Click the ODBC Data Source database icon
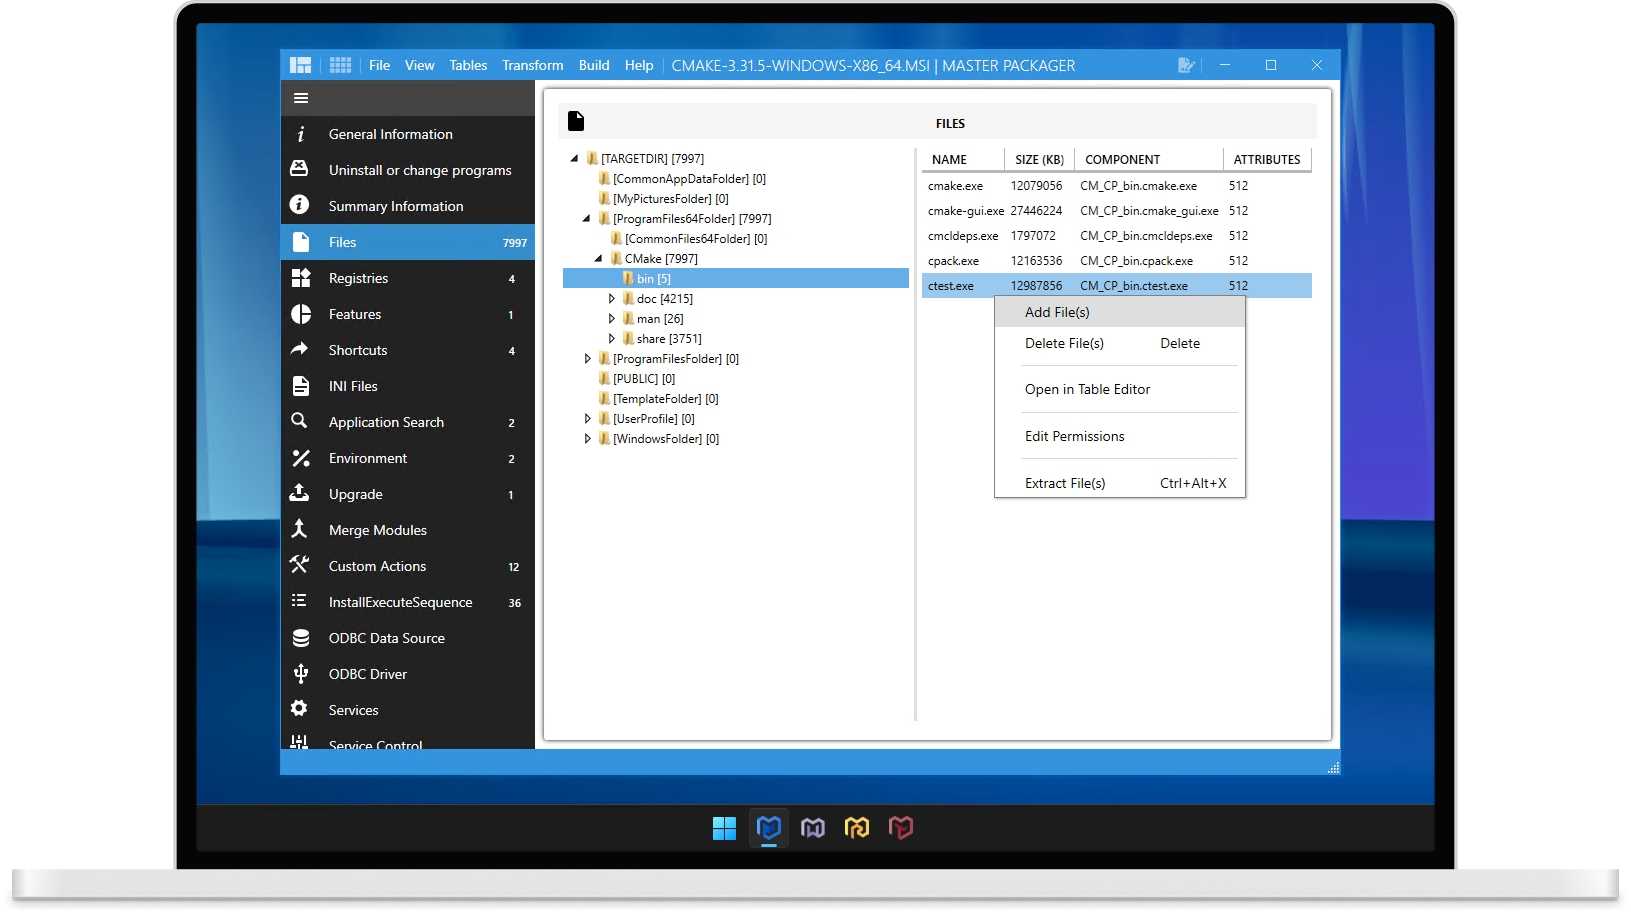The height and width of the screenshot is (912, 1631). click(x=300, y=638)
